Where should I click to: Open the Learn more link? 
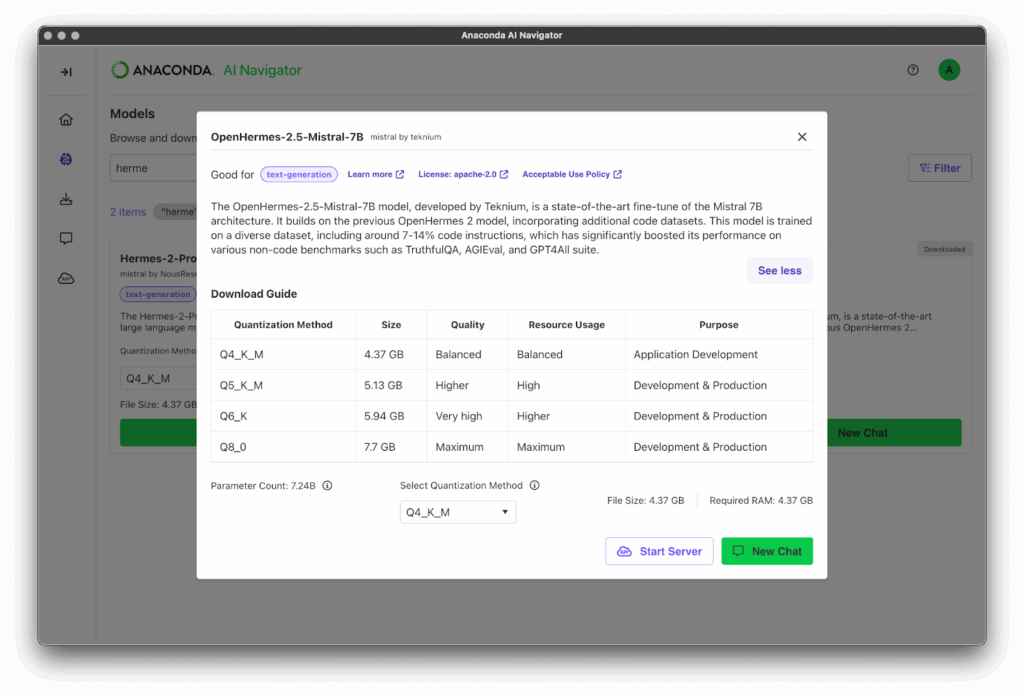[376, 174]
